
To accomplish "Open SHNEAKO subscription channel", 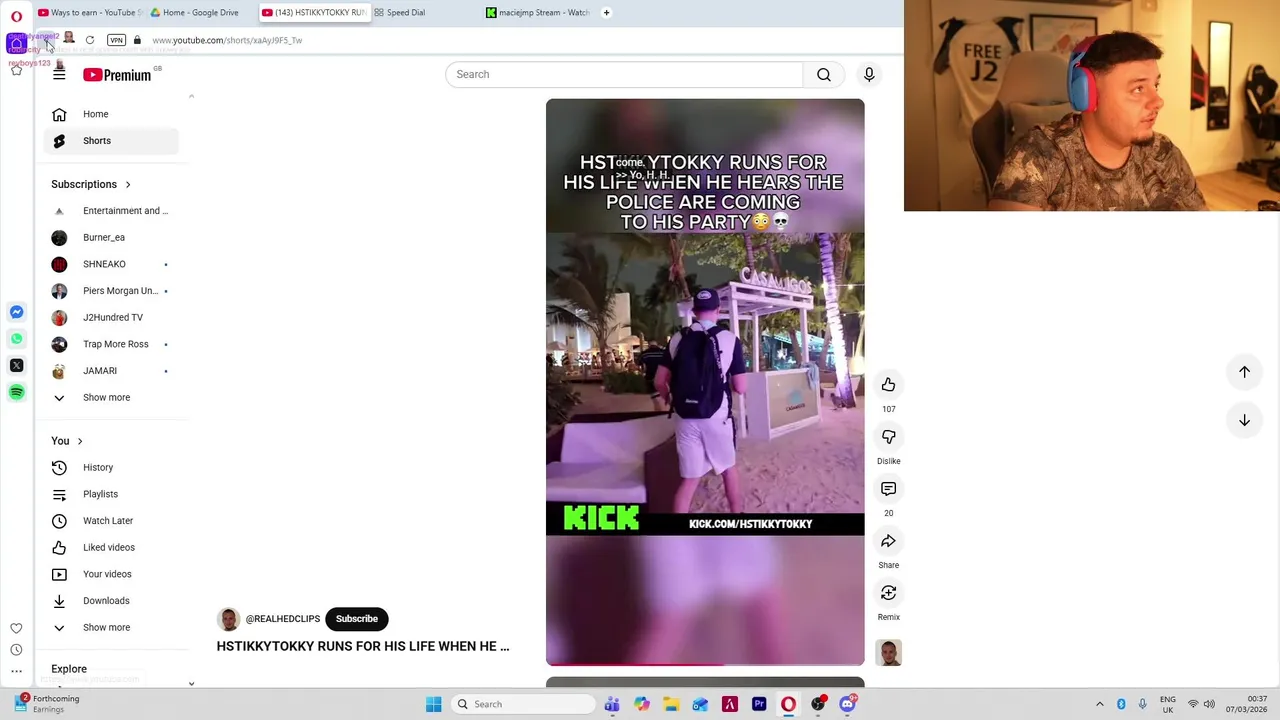I will click(111, 264).
